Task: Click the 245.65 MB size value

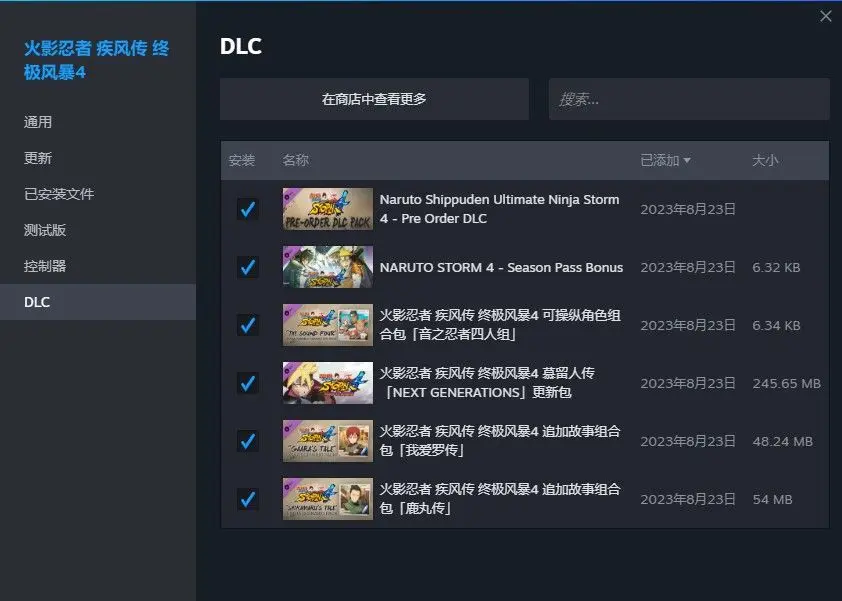Action: [786, 383]
